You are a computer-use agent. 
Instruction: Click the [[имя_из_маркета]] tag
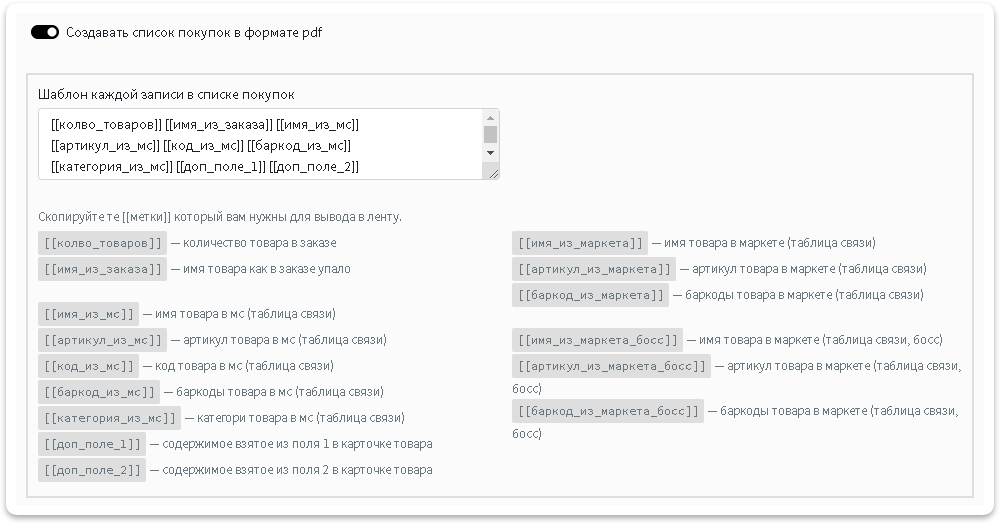click(x=580, y=243)
